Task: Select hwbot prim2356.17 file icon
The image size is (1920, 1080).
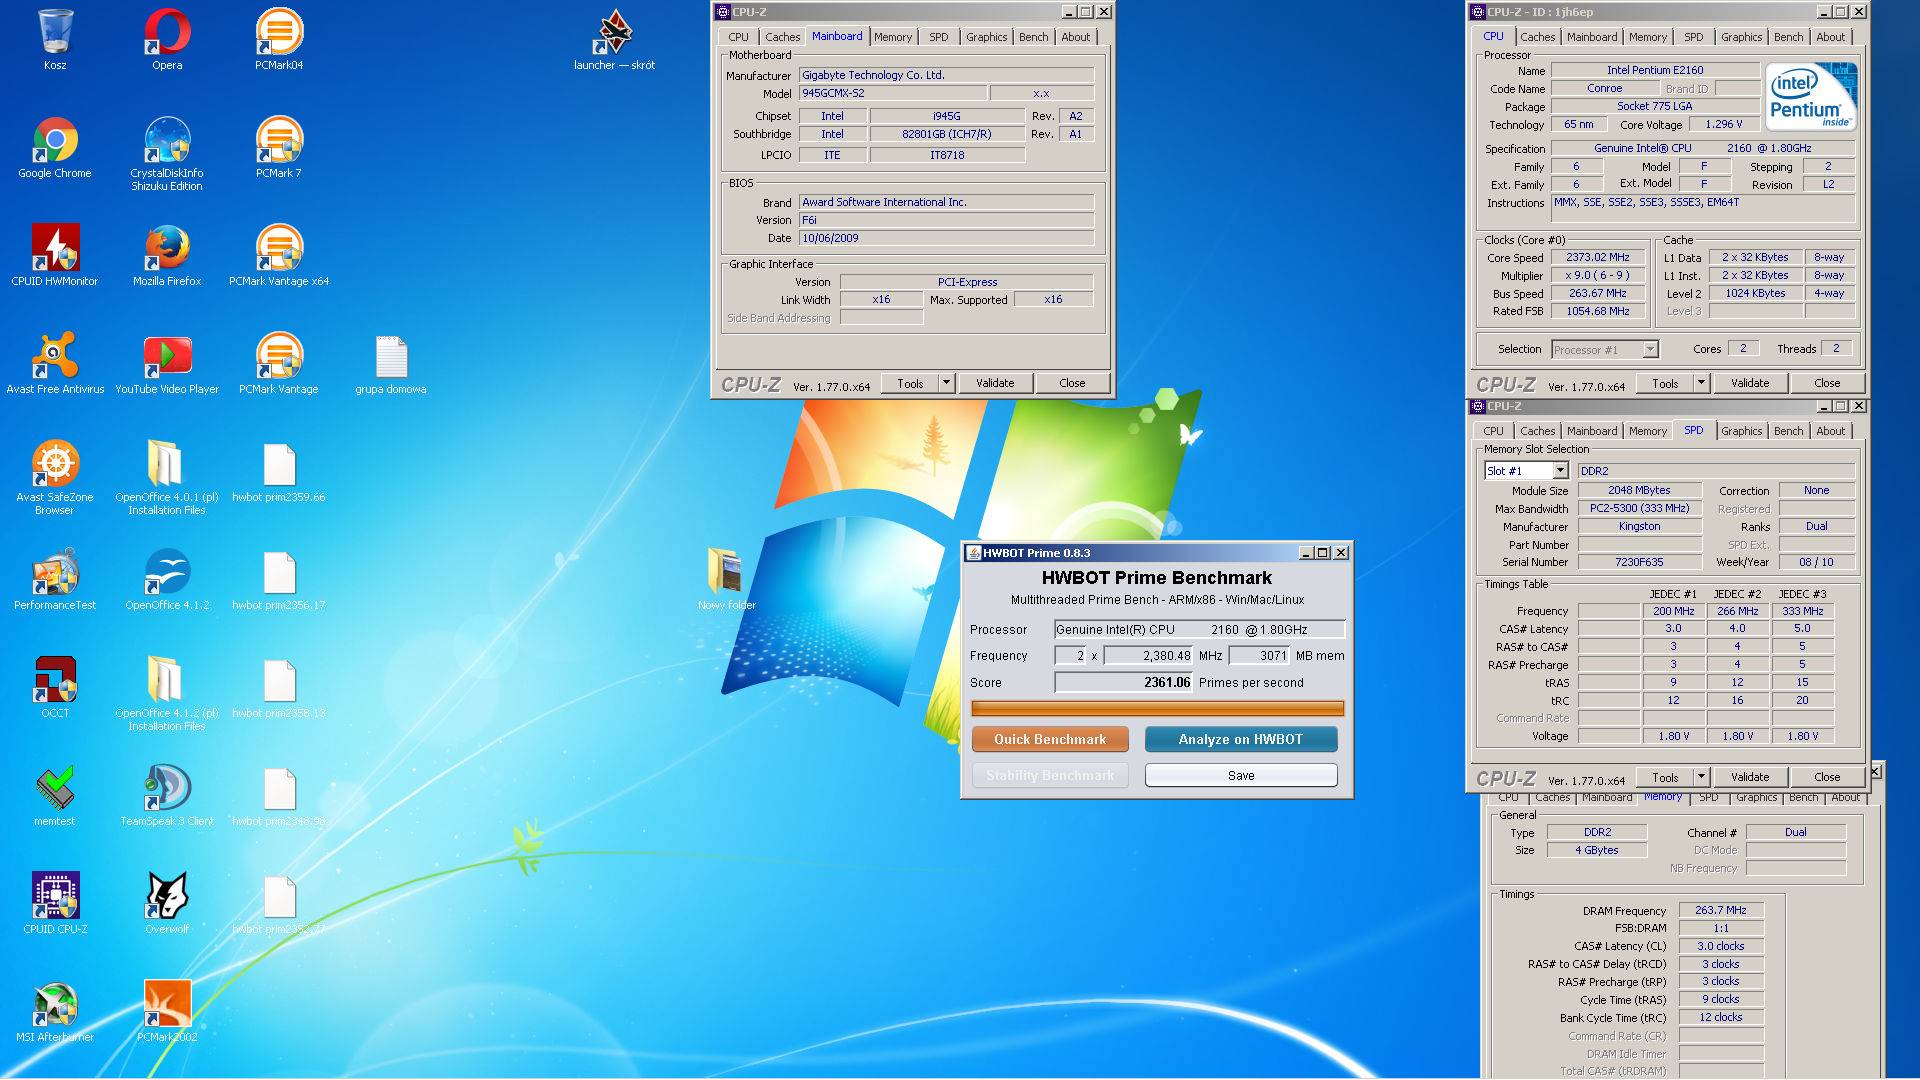Action: coord(279,580)
